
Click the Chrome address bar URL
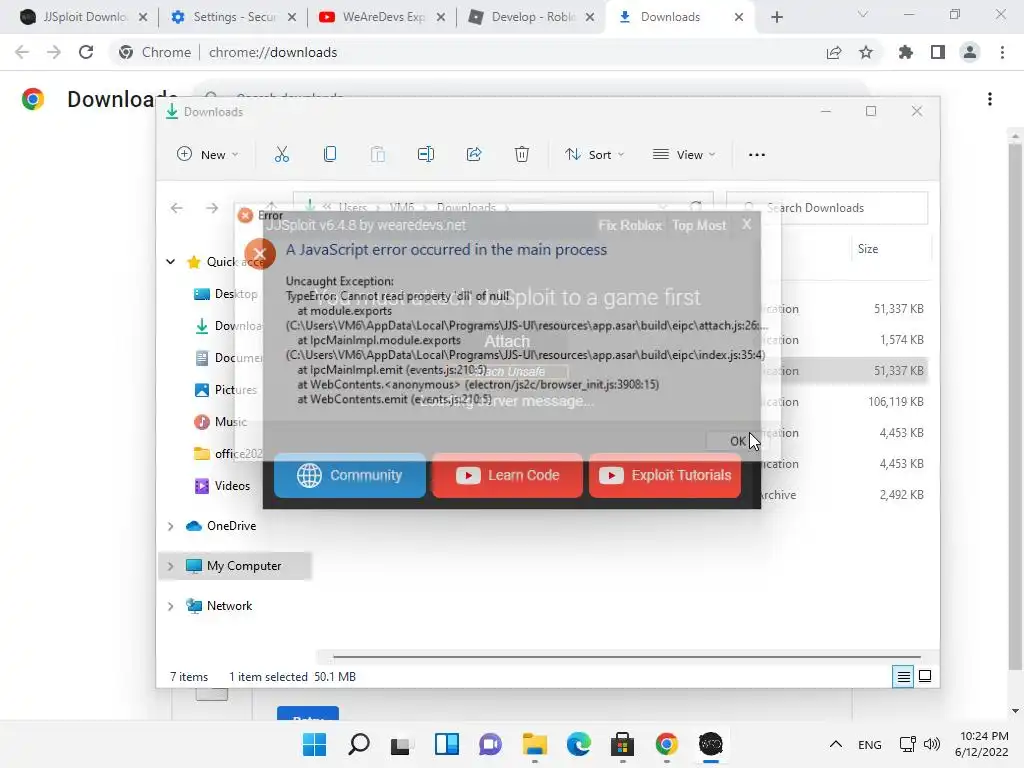tap(273, 52)
